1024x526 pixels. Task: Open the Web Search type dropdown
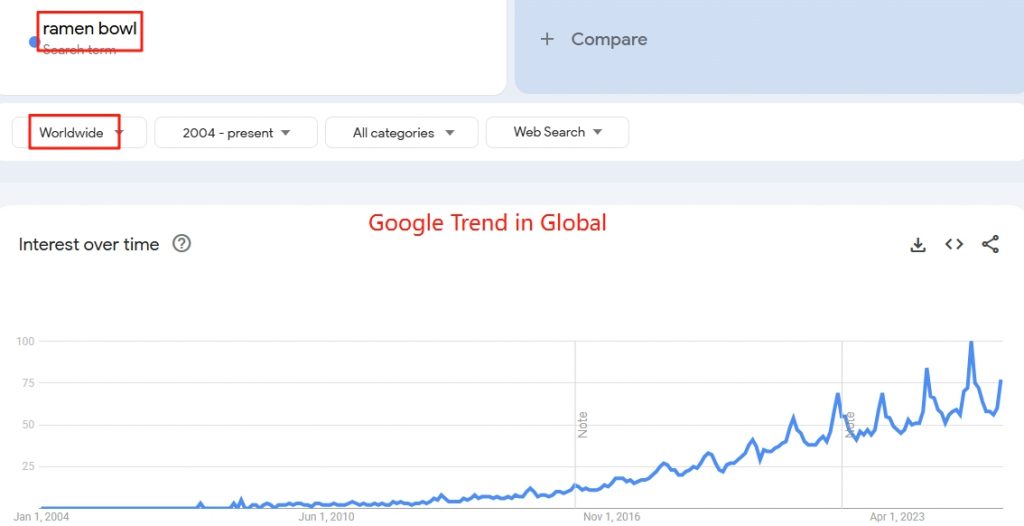click(x=558, y=133)
